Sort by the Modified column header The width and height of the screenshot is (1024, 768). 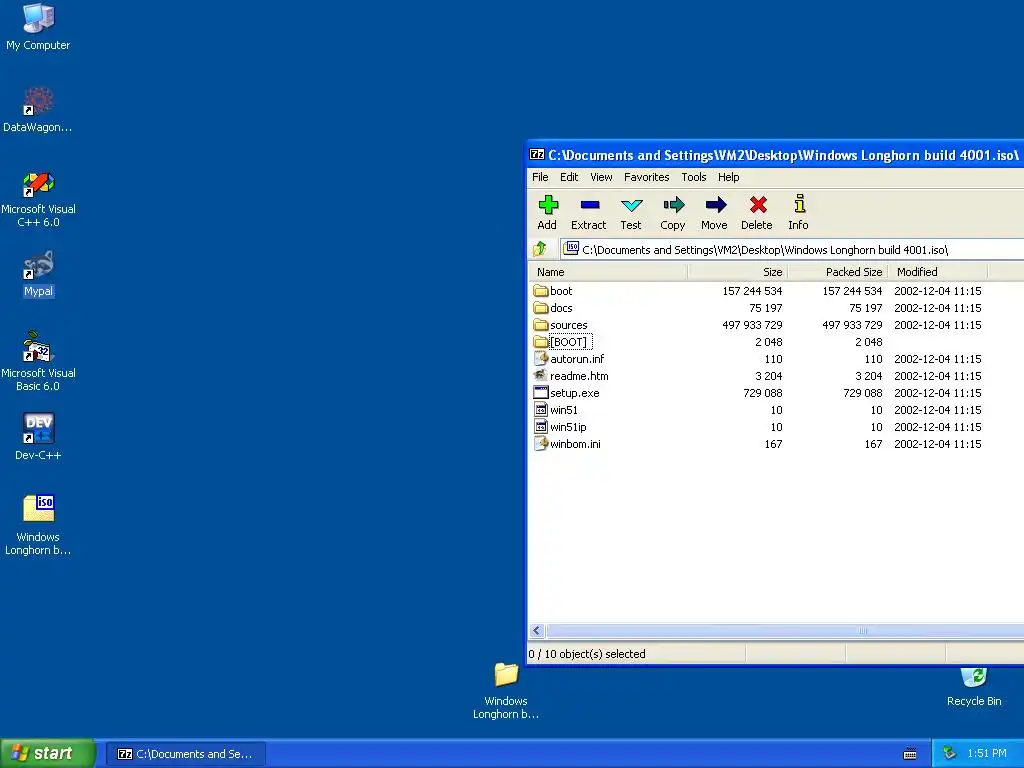coord(937,272)
